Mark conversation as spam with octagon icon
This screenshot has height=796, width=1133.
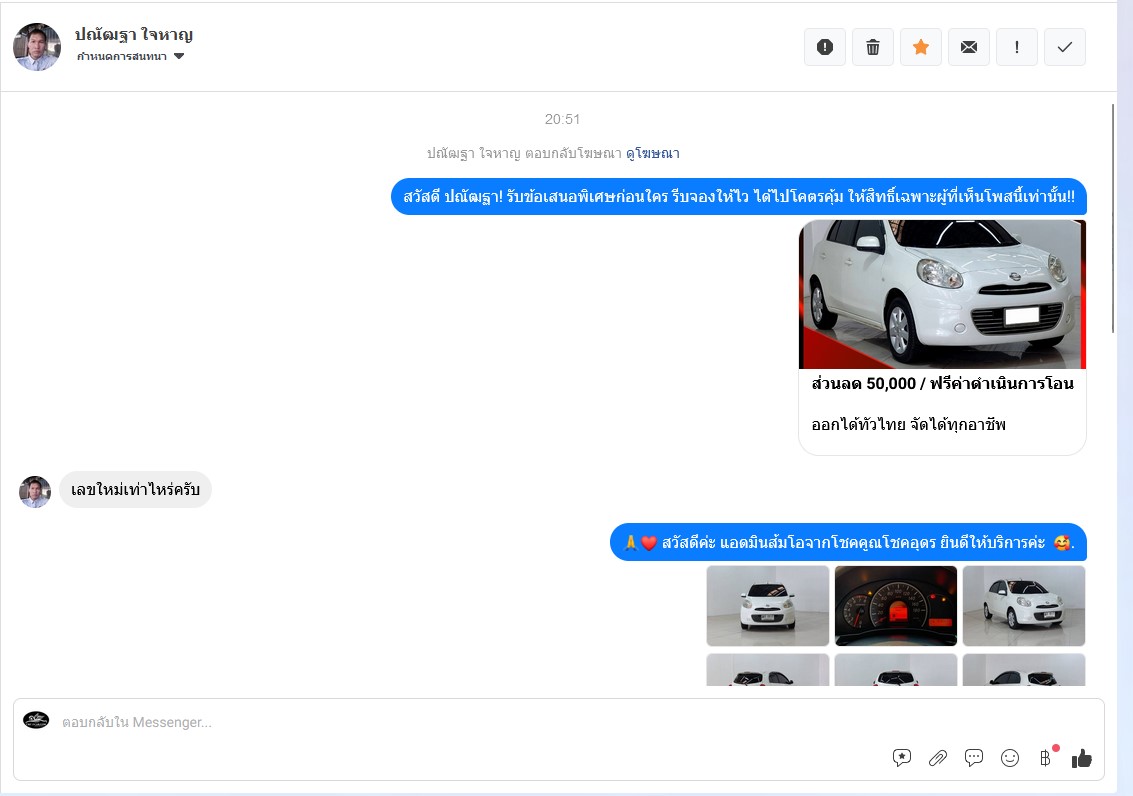point(825,47)
